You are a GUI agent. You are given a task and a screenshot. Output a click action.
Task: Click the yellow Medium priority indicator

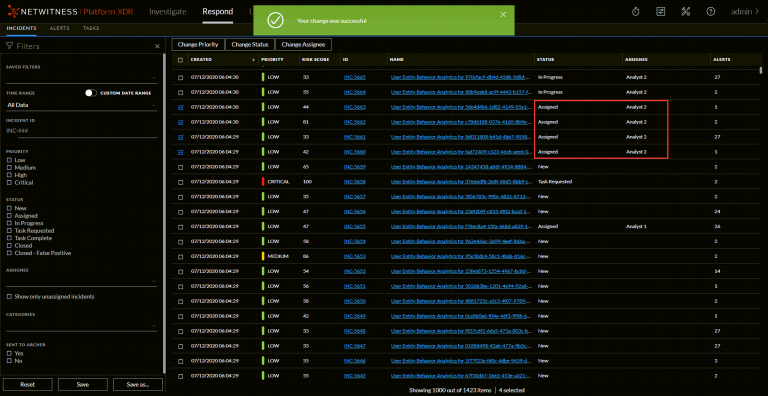pos(263,256)
